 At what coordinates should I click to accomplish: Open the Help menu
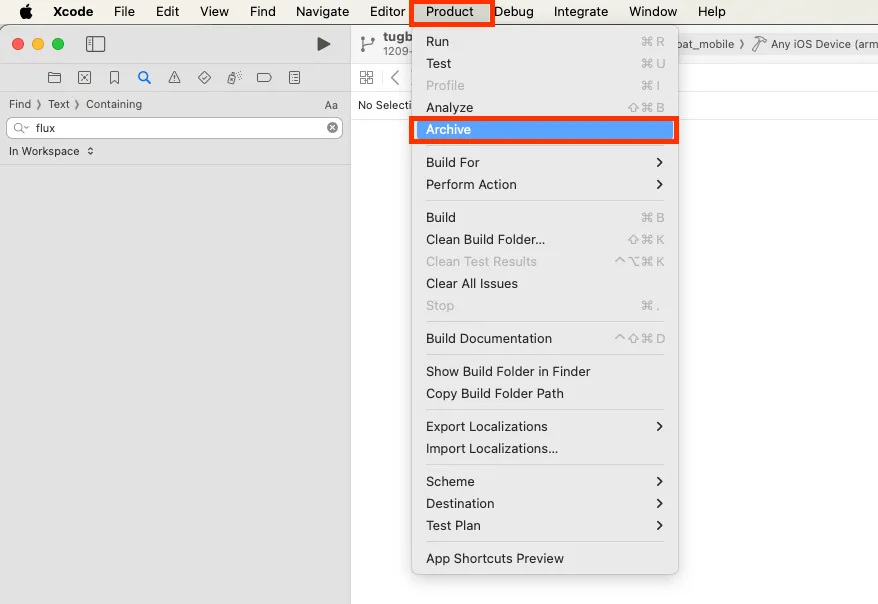(712, 12)
